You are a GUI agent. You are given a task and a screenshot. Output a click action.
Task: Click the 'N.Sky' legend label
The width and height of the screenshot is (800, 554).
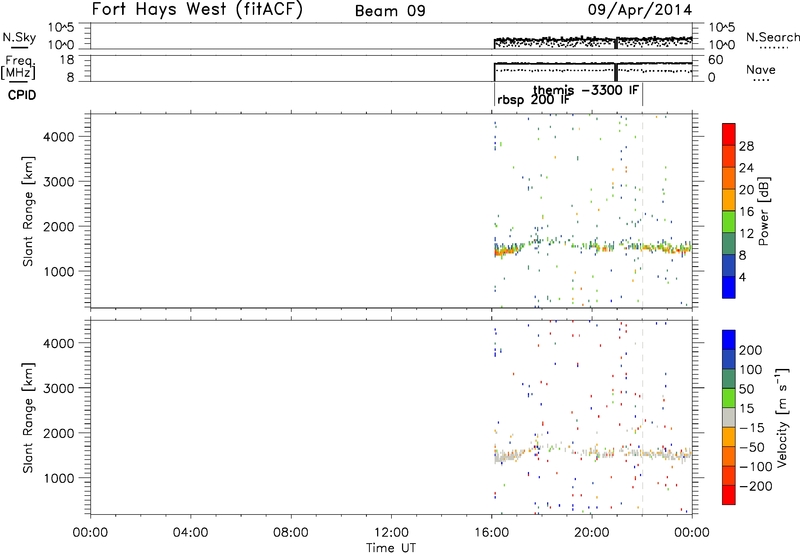coord(19,37)
